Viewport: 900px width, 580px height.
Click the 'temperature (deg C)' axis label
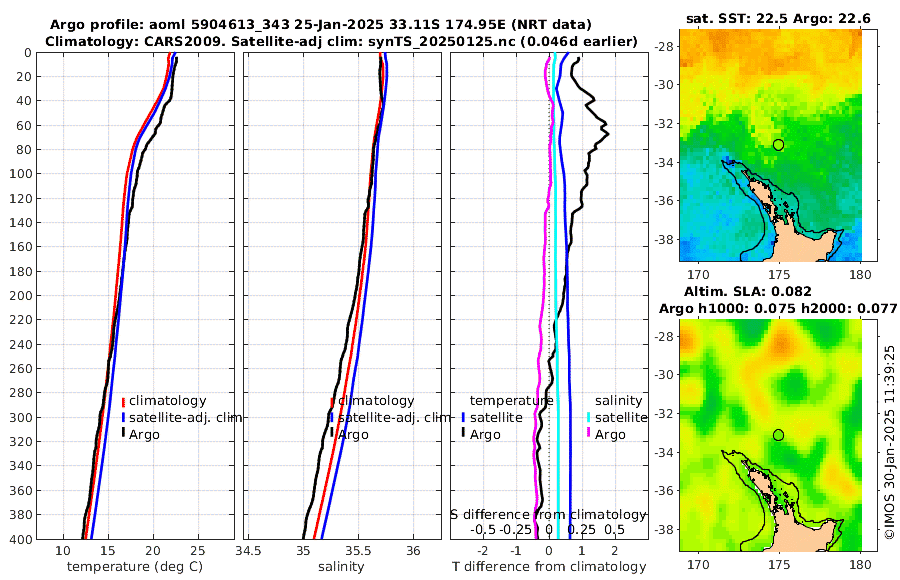135,567
